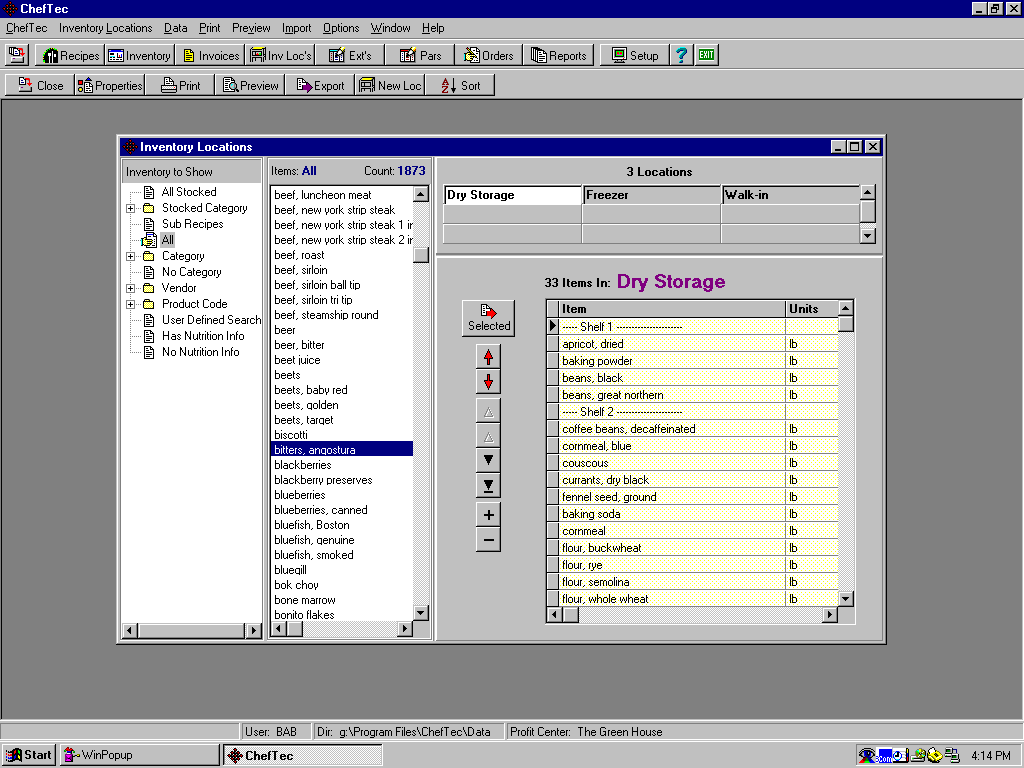Expand the Category tree node
The image size is (1024, 768).
131,255
